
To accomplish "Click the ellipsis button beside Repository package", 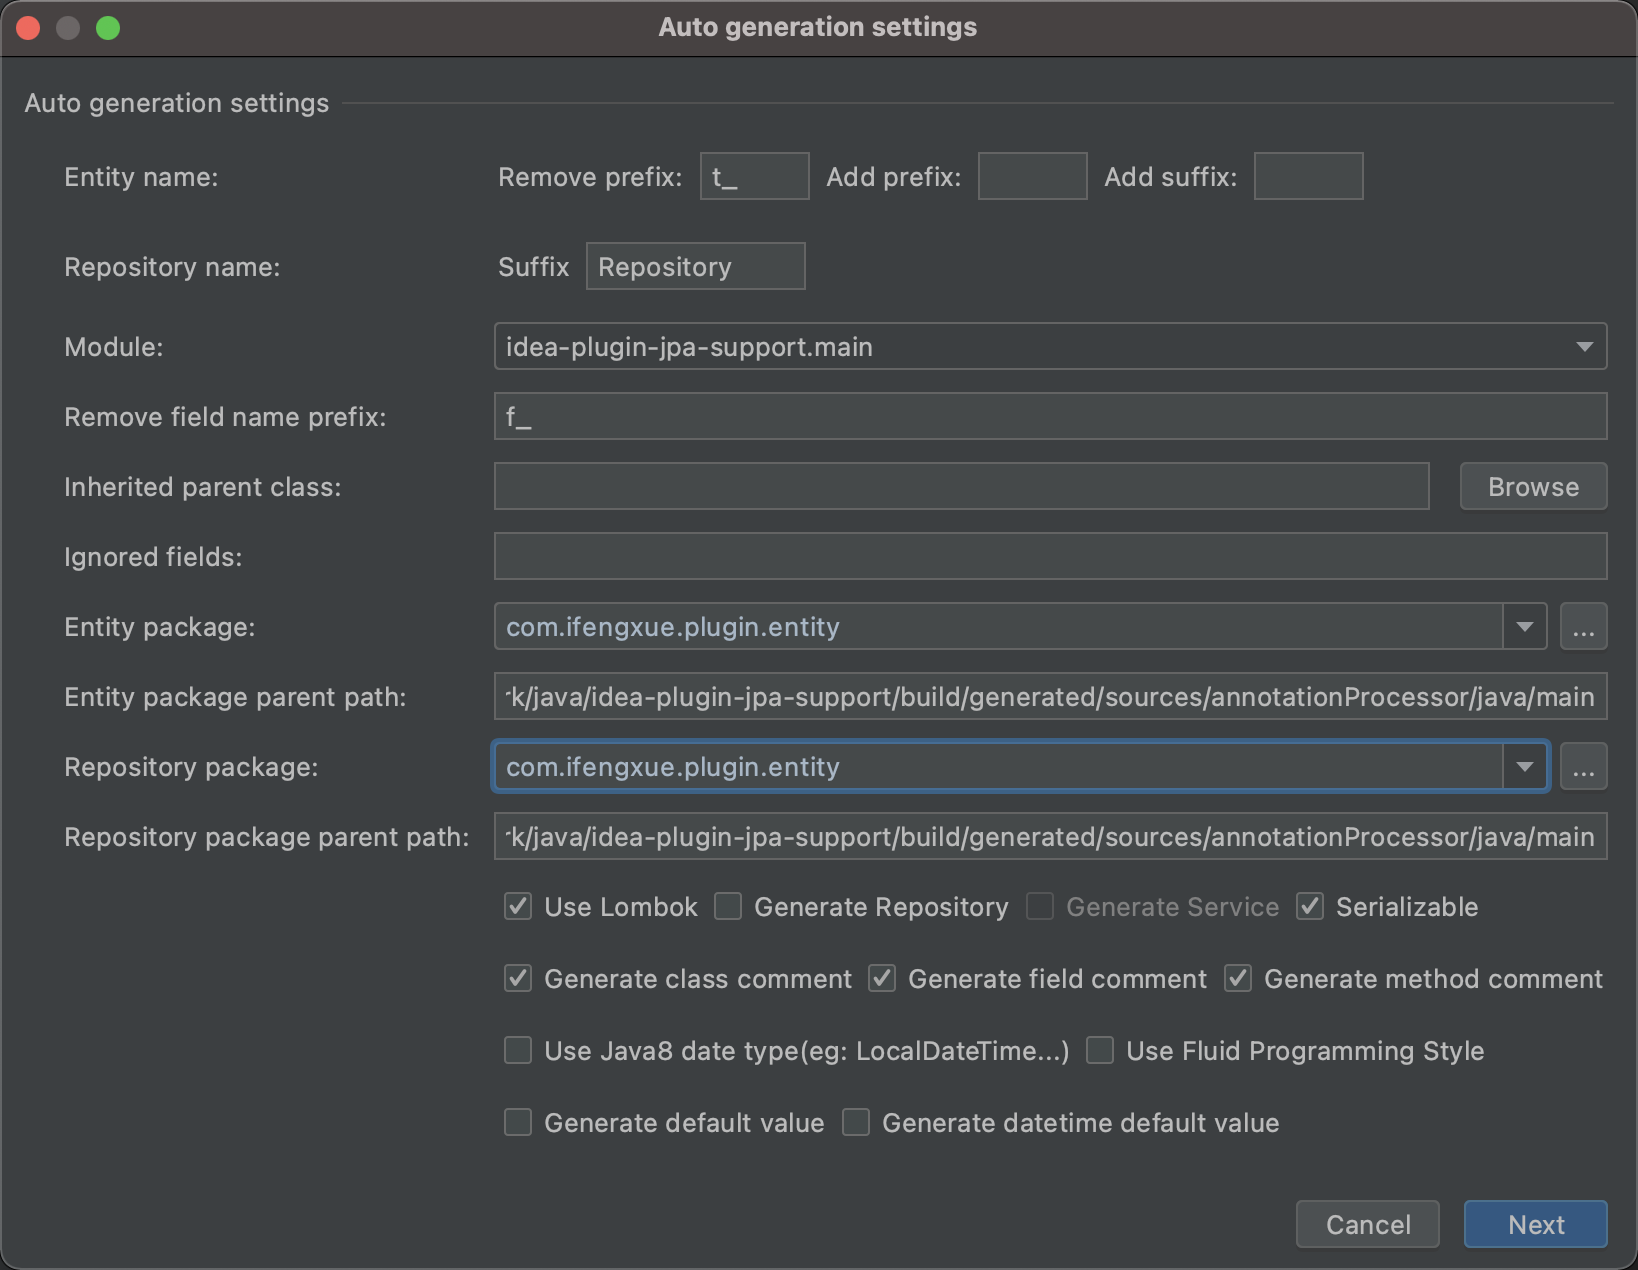I will pyautogui.click(x=1583, y=767).
